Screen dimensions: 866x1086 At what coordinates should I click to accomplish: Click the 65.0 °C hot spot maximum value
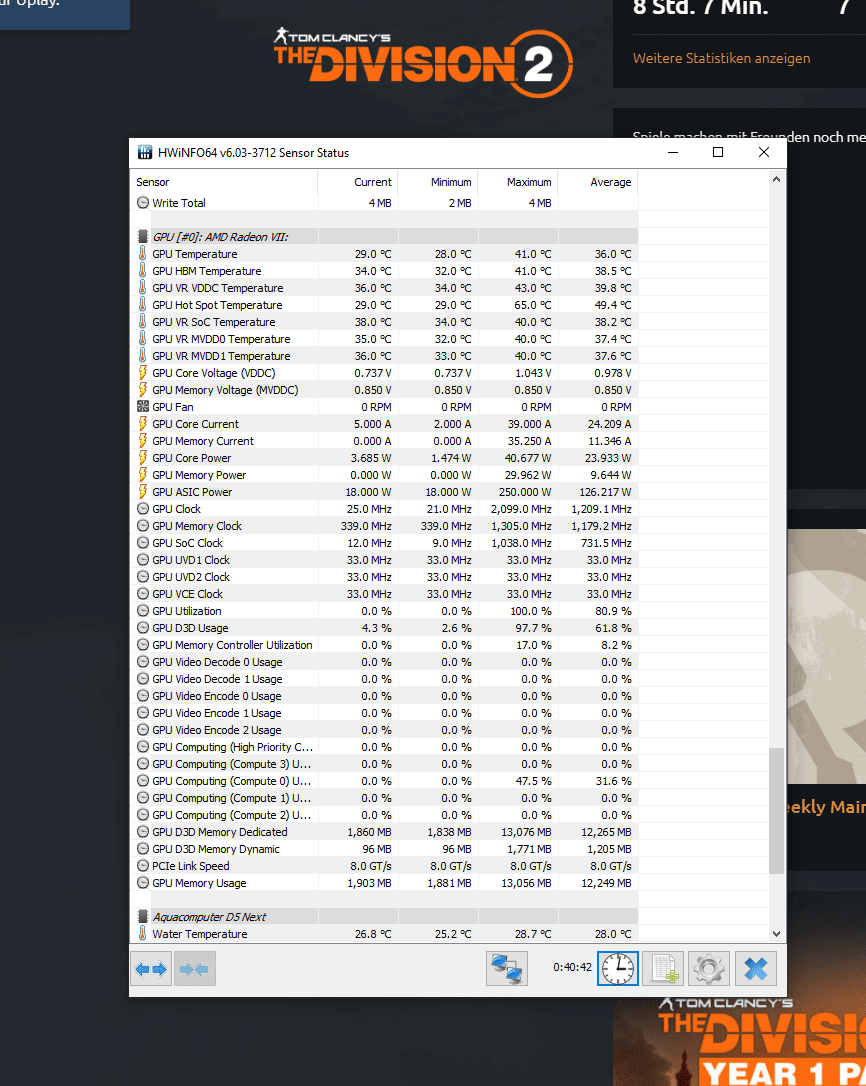click(x=531, y=305)
